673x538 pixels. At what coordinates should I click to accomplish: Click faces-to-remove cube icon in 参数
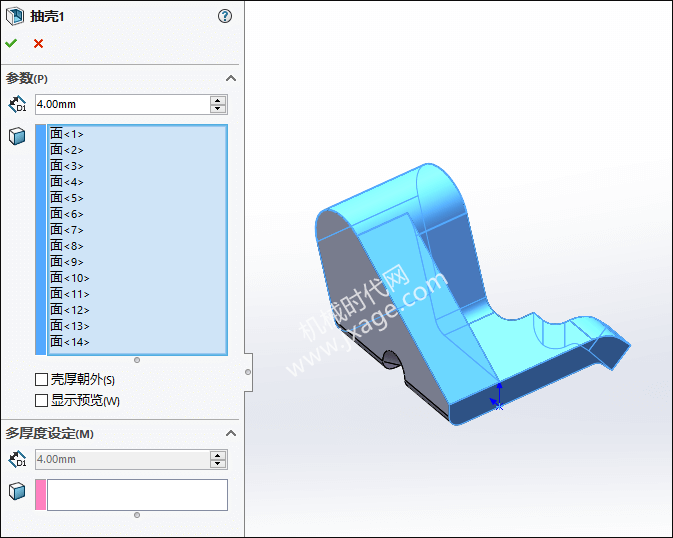point(17,136)
